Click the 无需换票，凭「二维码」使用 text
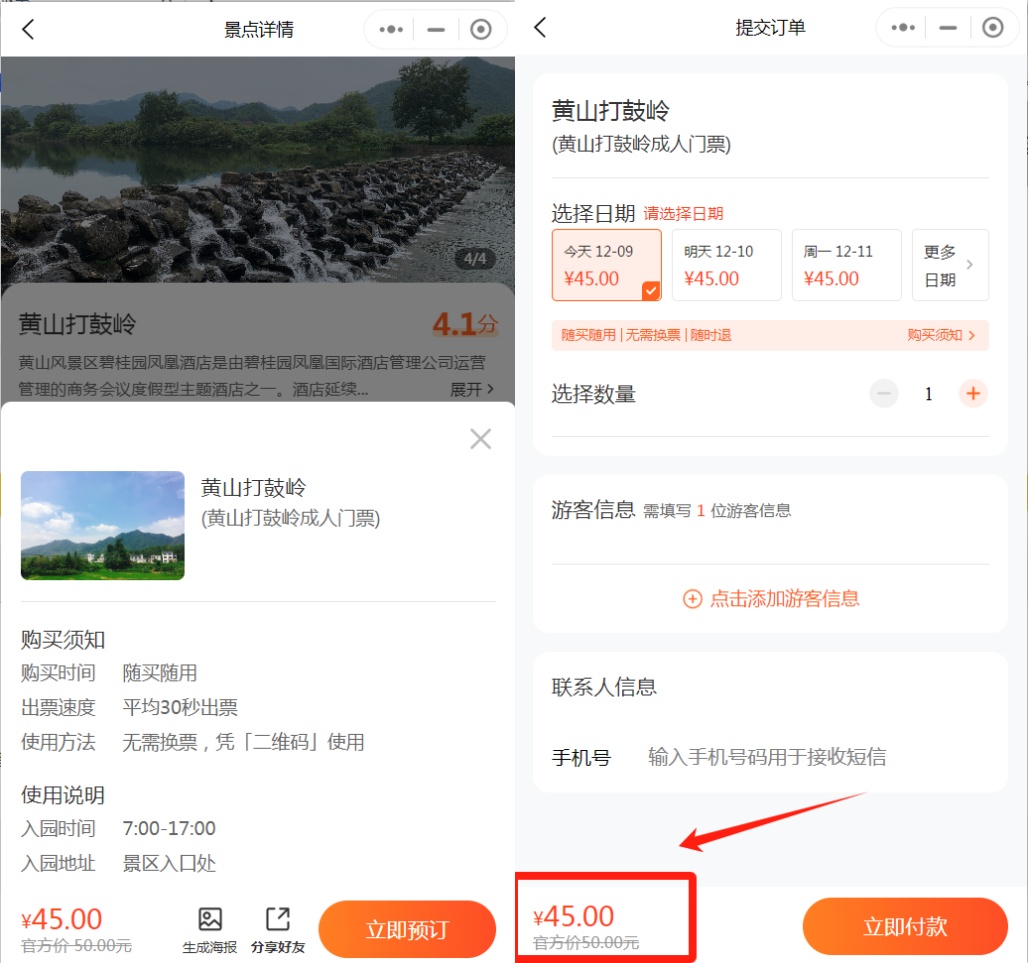The height and width of the screenshot is (963, 1028). click(243, 742)
